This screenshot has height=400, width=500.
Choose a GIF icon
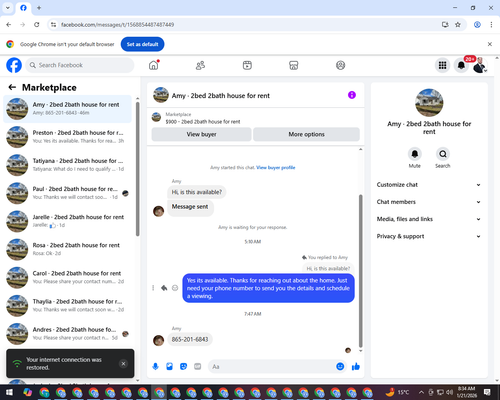tap(197, 367)
